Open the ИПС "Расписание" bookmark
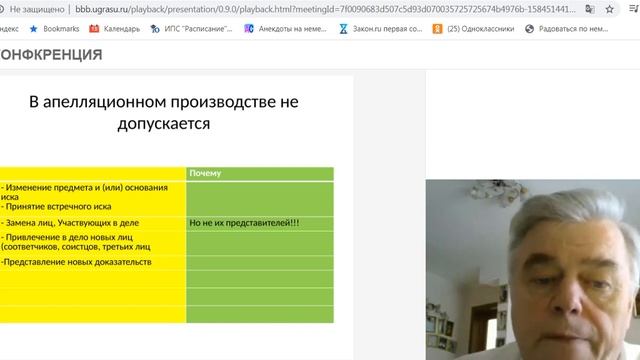The width and height of the screenshot is (640, 360). tap(191, 29)
